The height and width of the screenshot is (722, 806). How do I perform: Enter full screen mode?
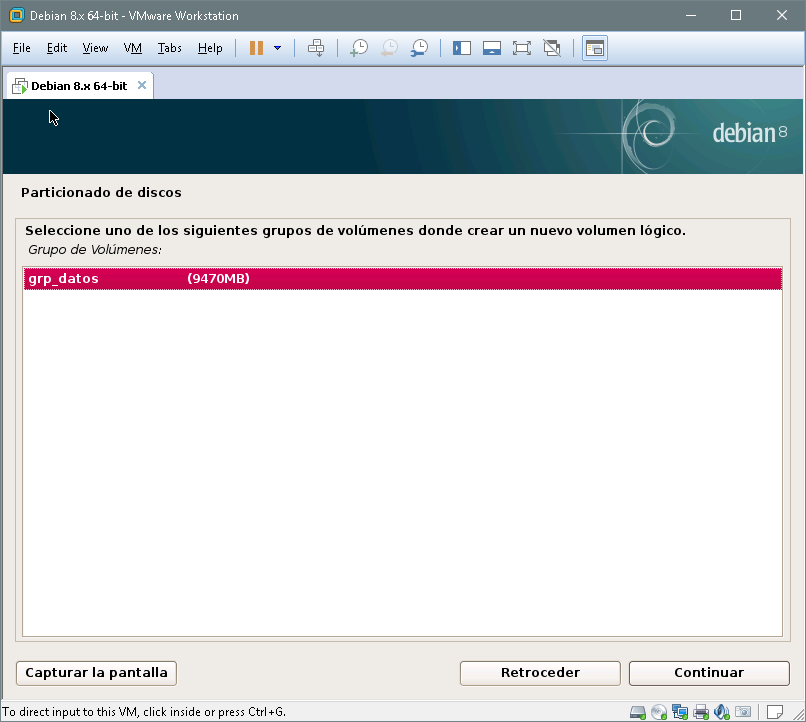[521, 48]
